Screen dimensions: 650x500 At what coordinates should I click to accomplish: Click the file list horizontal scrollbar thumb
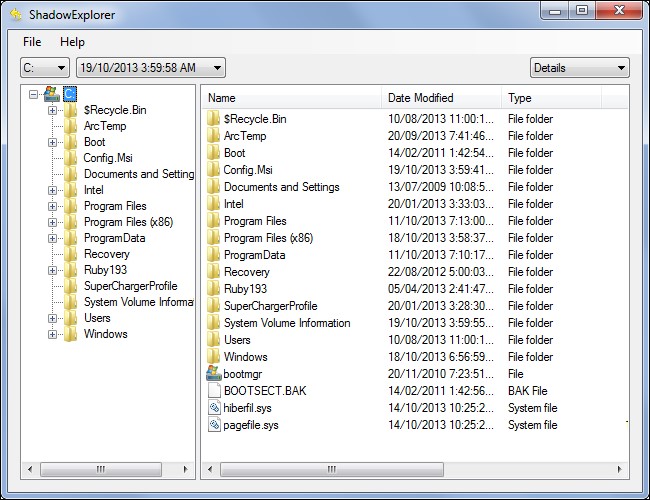tap(332, 469)
